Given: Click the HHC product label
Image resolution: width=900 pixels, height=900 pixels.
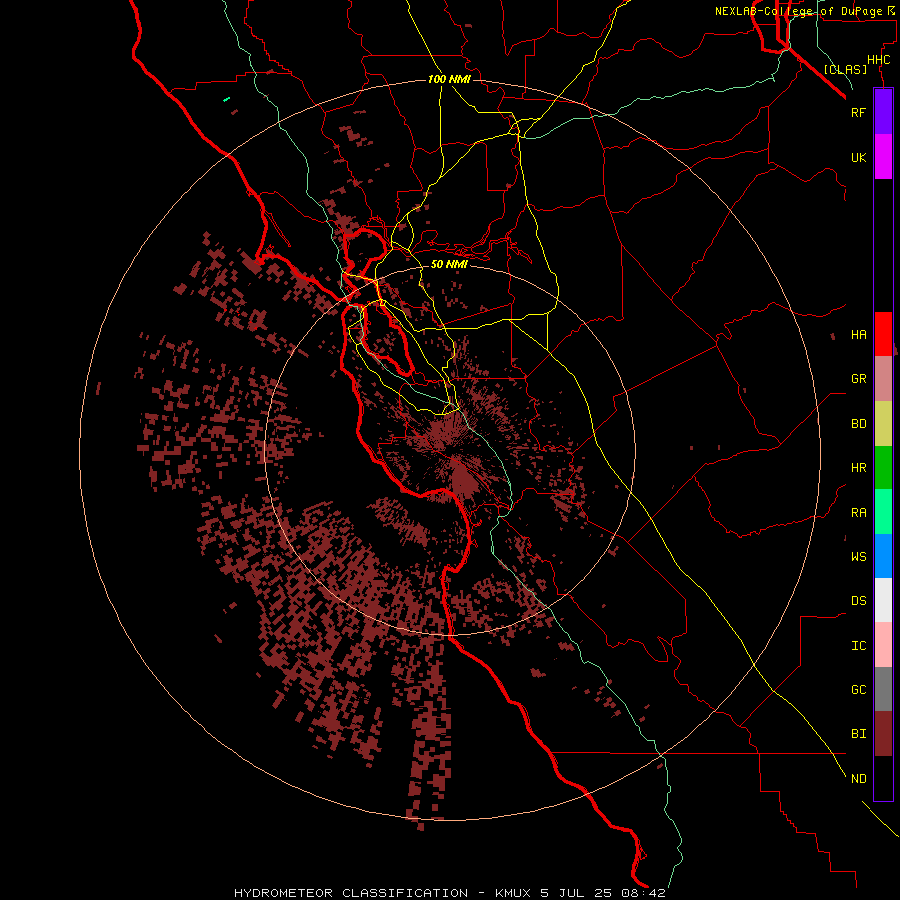Looking at the screenshot, I should [x=878, y=60].
